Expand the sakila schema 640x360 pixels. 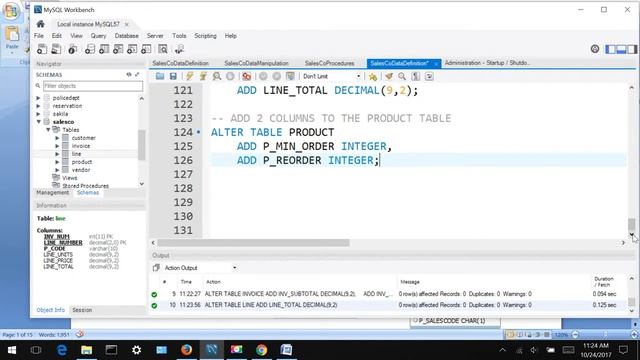click(x=38, y=114)
